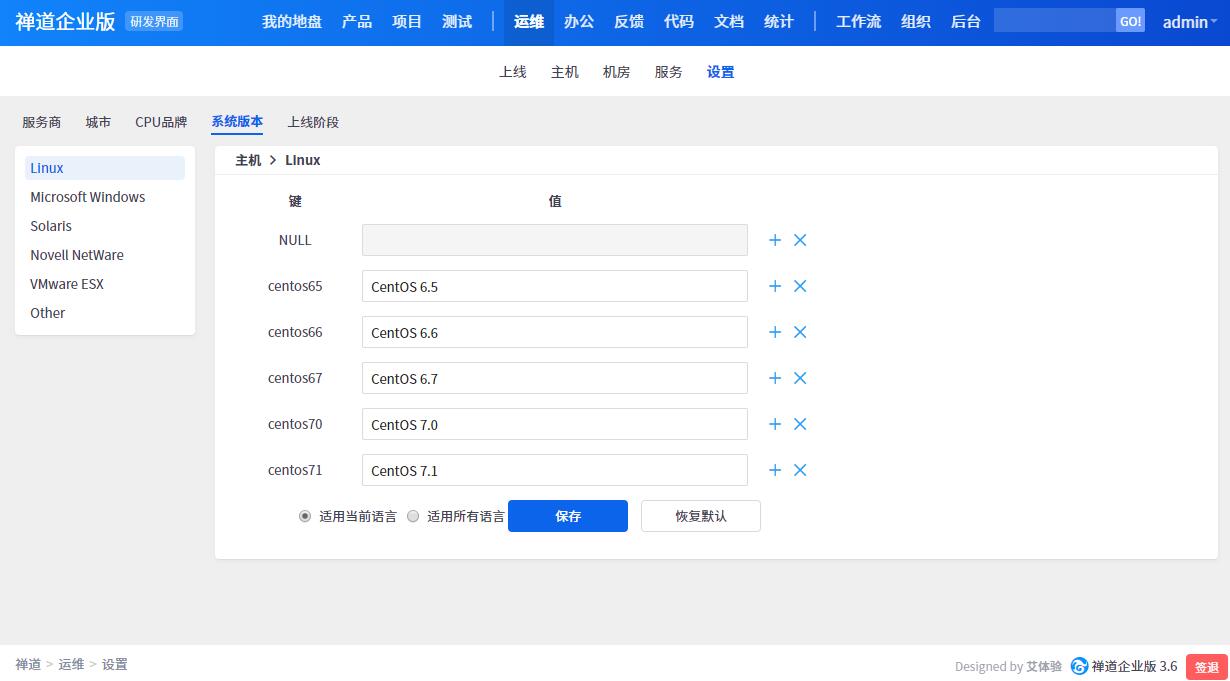The image size is (1230, 681).
Task: Focus the CentOS 6.5 value field
Action: tap(555, 286)
